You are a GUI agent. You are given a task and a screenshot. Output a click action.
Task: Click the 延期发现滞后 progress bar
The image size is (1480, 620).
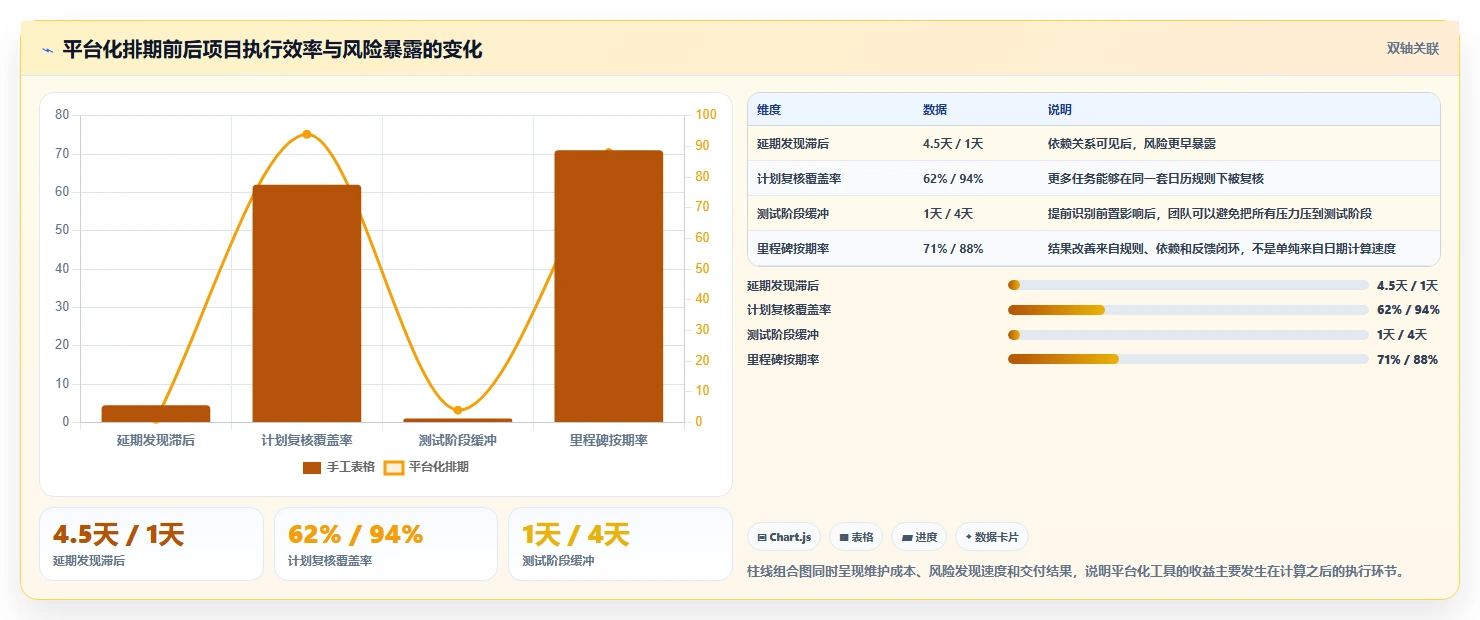click(1188, 285)
